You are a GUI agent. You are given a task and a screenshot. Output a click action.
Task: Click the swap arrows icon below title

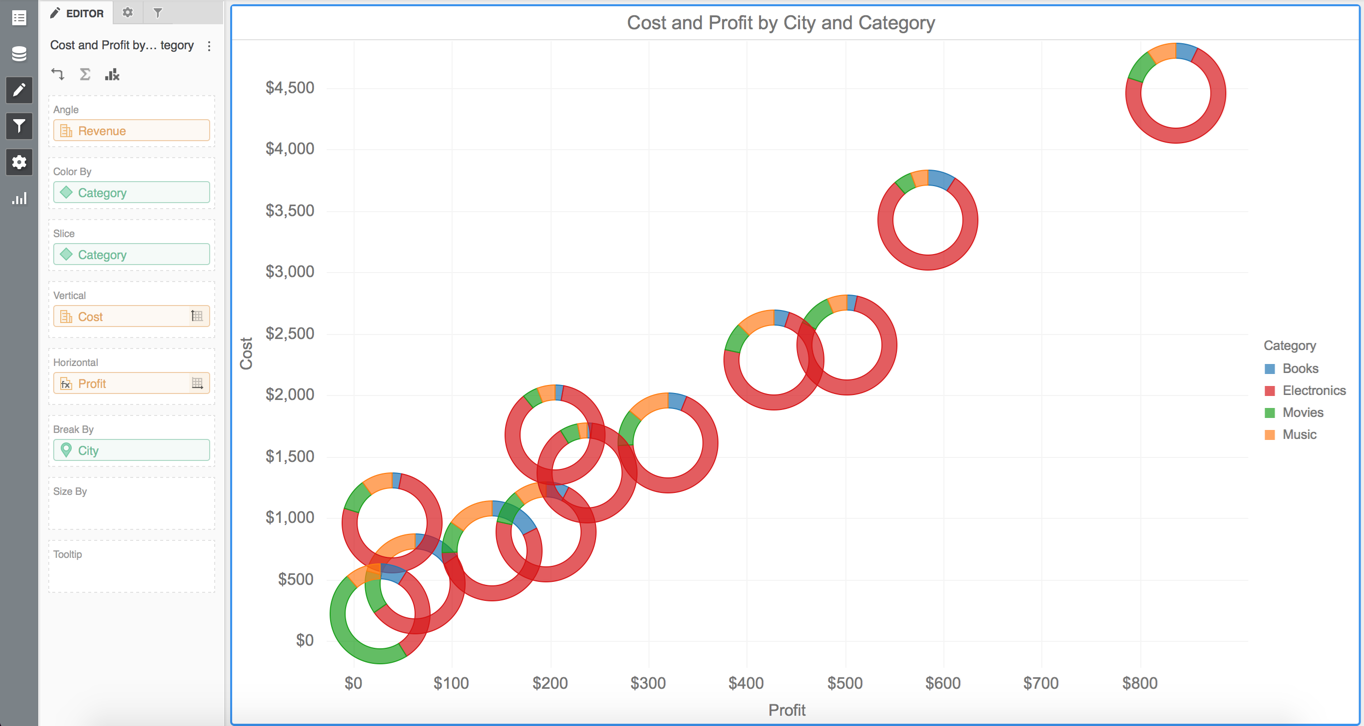click(x=58, y=75)
